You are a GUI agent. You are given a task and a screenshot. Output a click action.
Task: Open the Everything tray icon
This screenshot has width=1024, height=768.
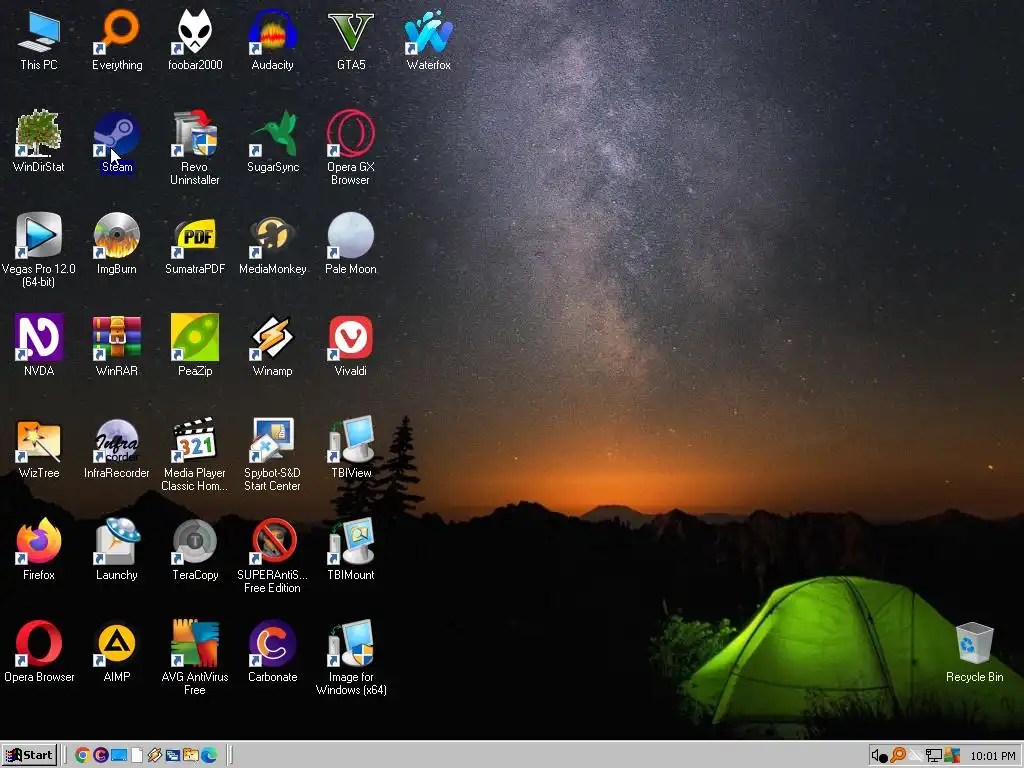[899, 756]
